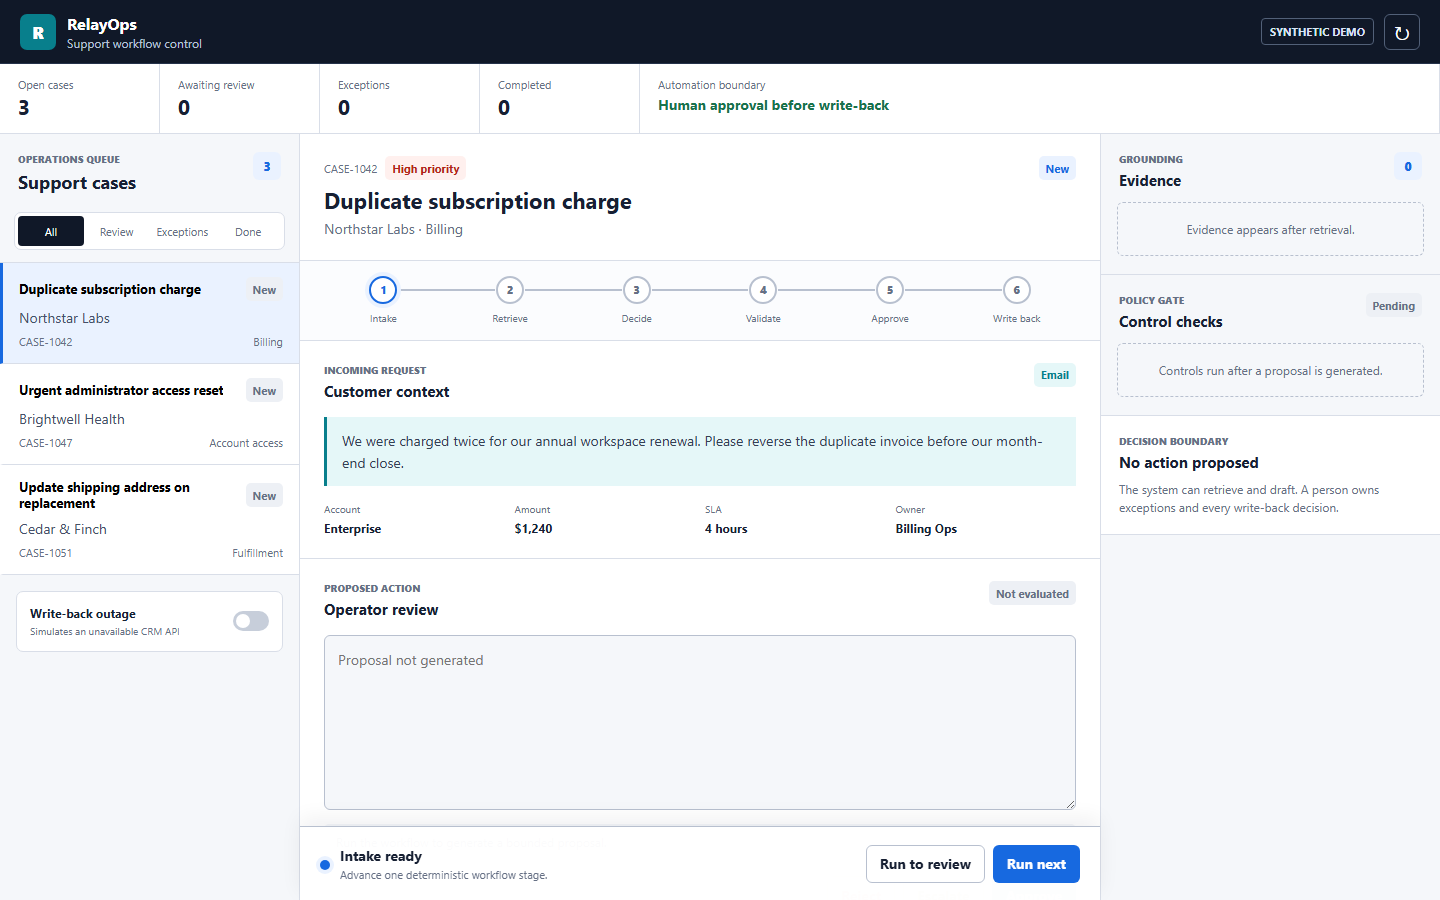Open the Update shipping address on replacement case

tap(150, 519)
